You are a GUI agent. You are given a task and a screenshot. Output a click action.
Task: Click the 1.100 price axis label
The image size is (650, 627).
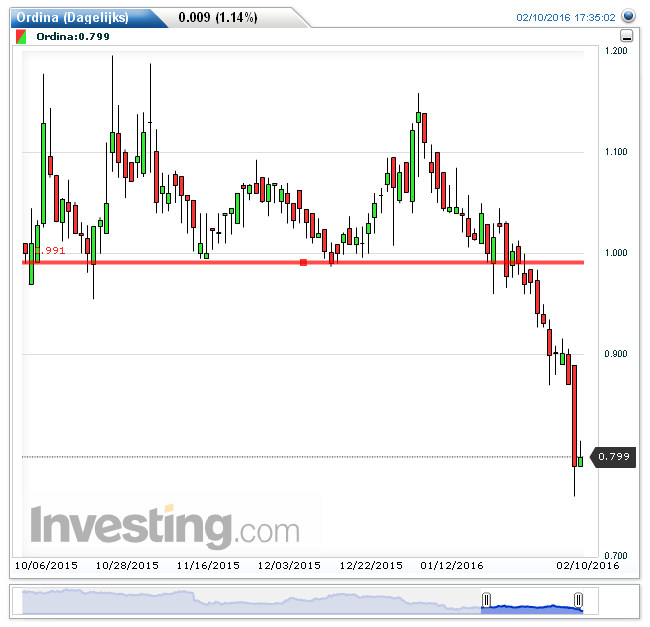[x=616, y=152]
